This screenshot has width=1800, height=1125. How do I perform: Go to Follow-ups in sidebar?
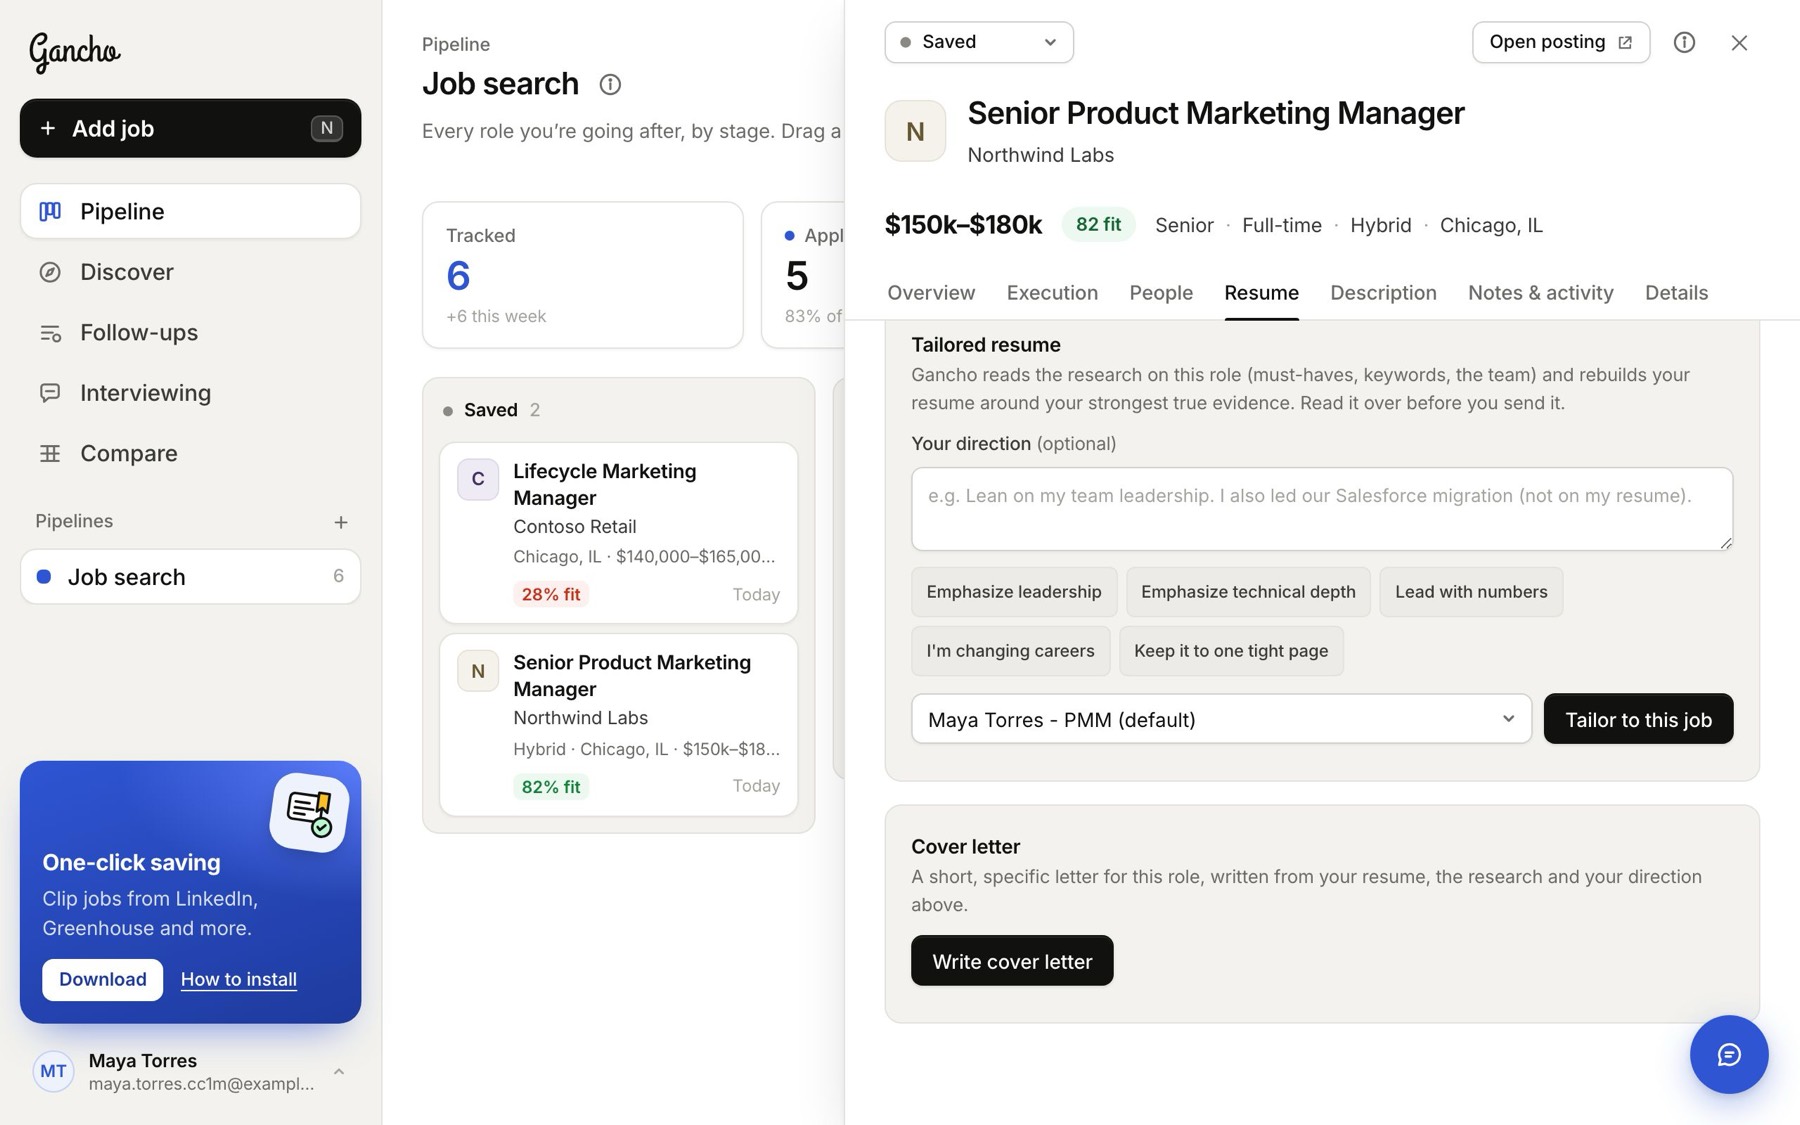[x=190, y=332]
